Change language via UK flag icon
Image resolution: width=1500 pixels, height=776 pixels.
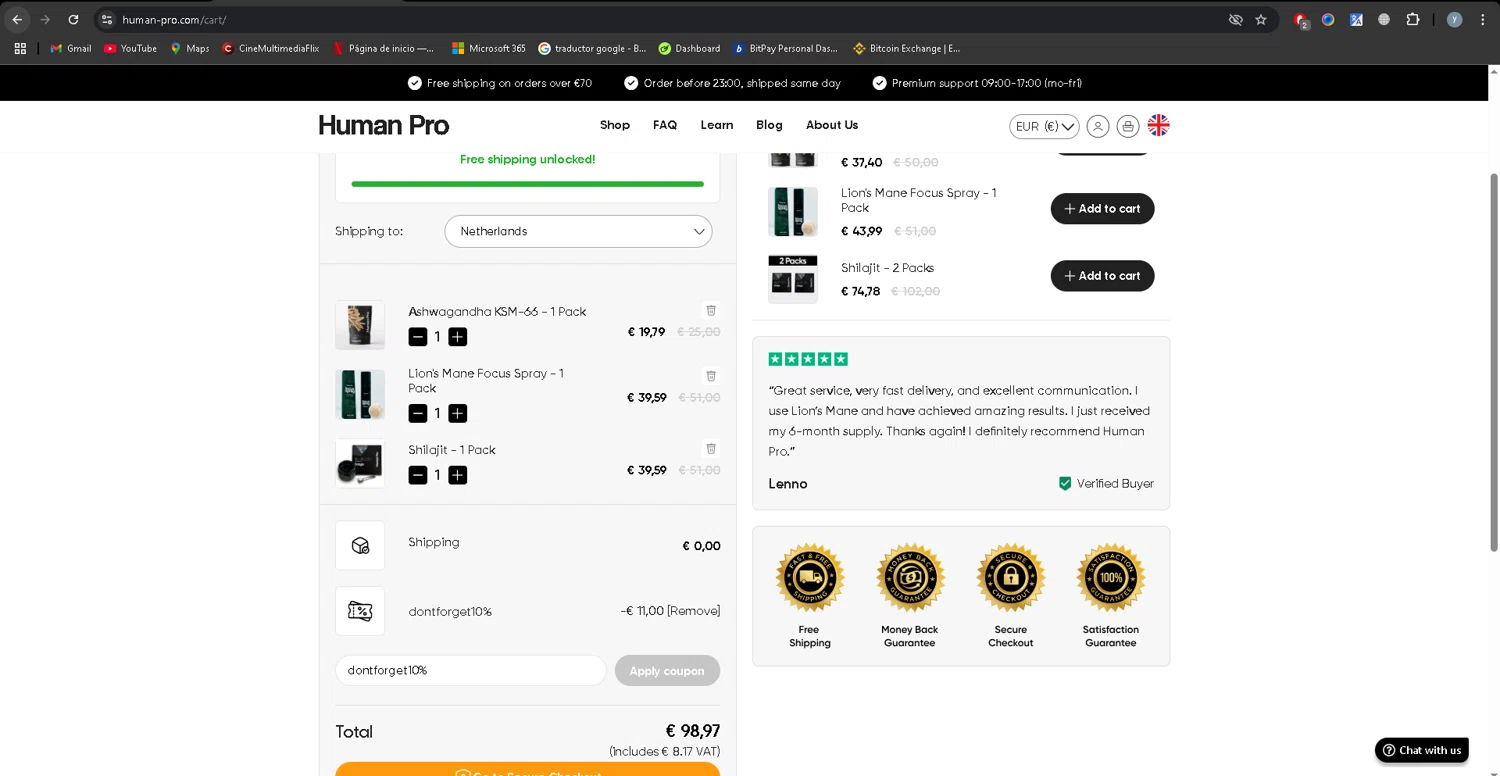click(1158, 125)
